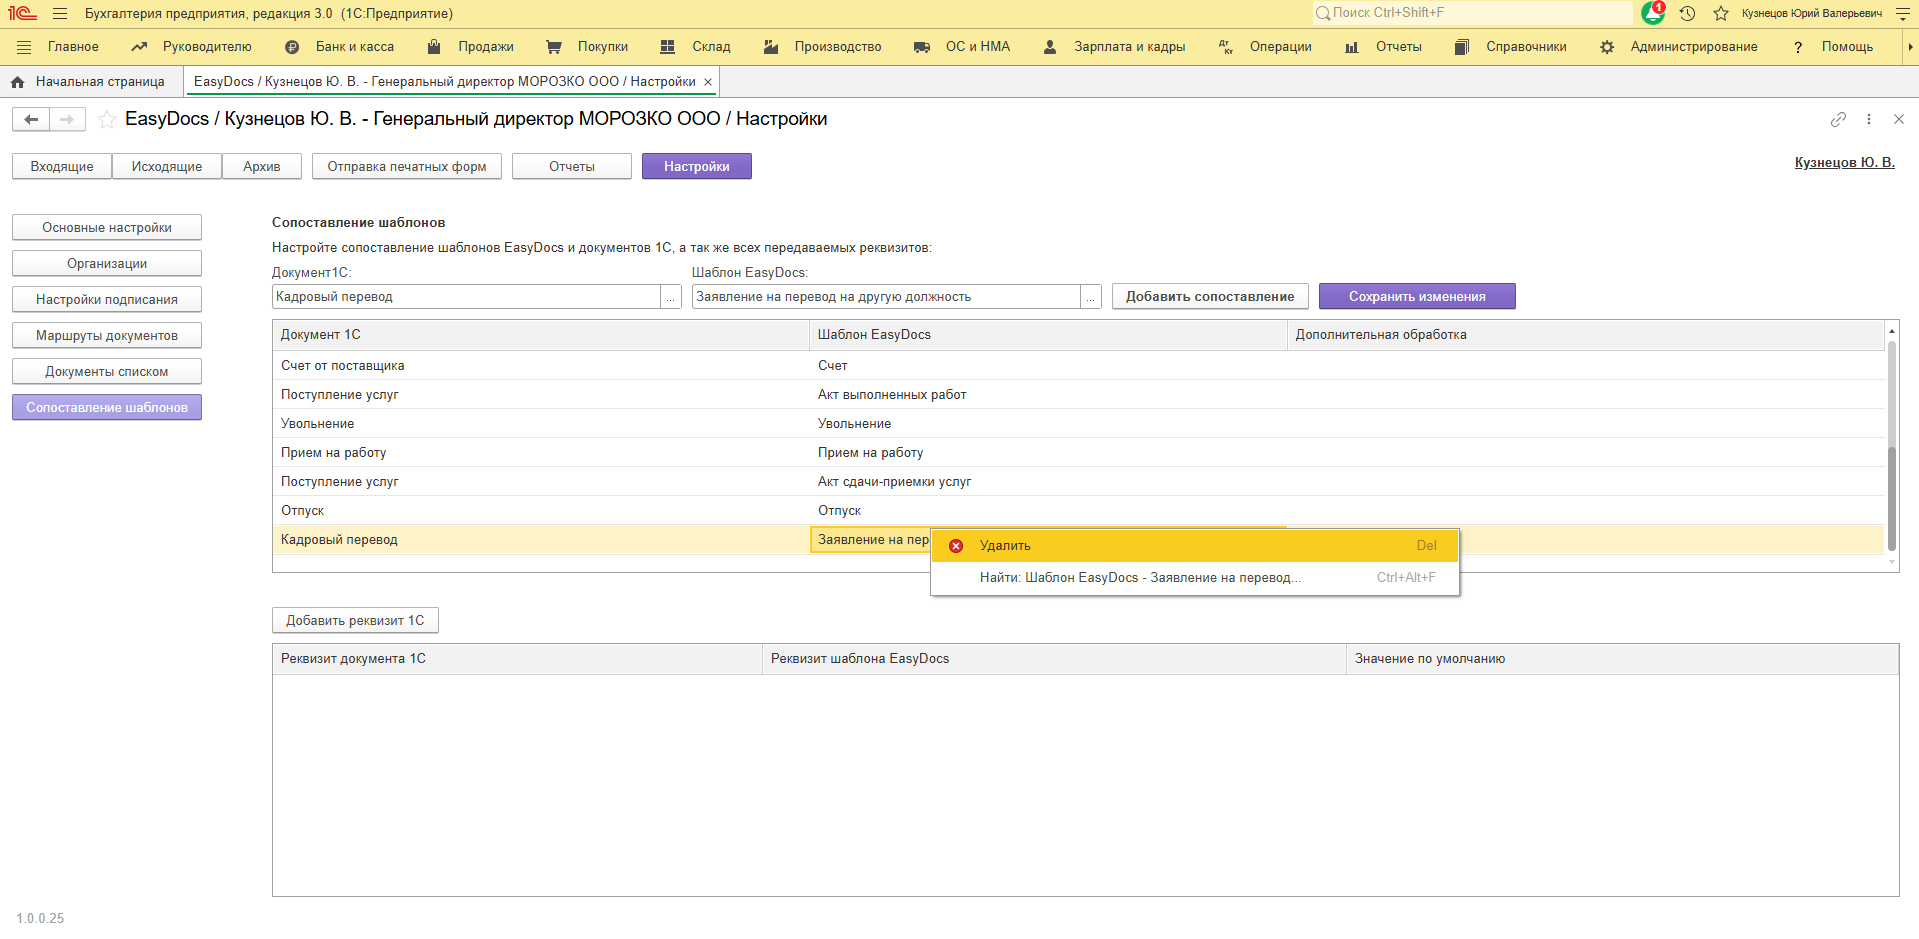Viewport: 1919px width, 939px height.
Task: Open Документ1С selection ellipsis button
Action: coord(671,297)
